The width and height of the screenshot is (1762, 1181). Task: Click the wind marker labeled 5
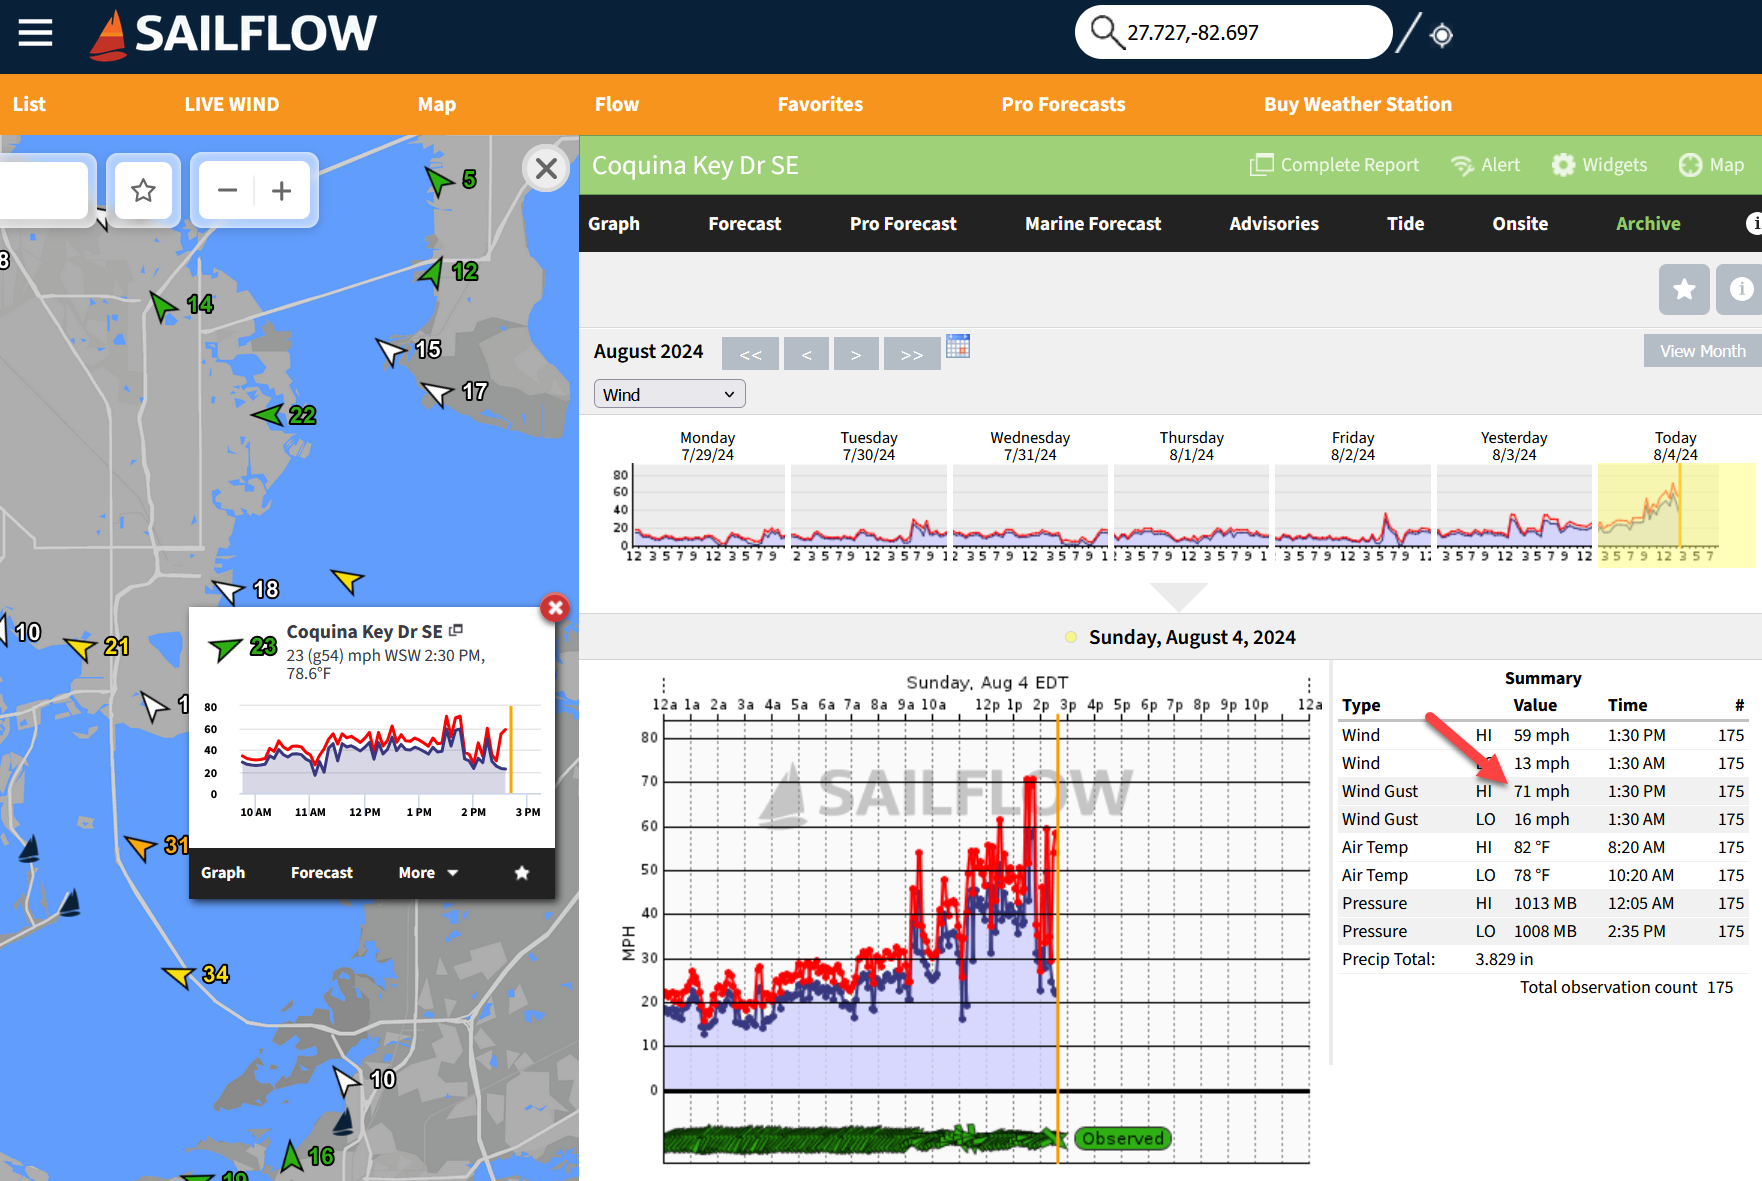[x=450, y=180]
